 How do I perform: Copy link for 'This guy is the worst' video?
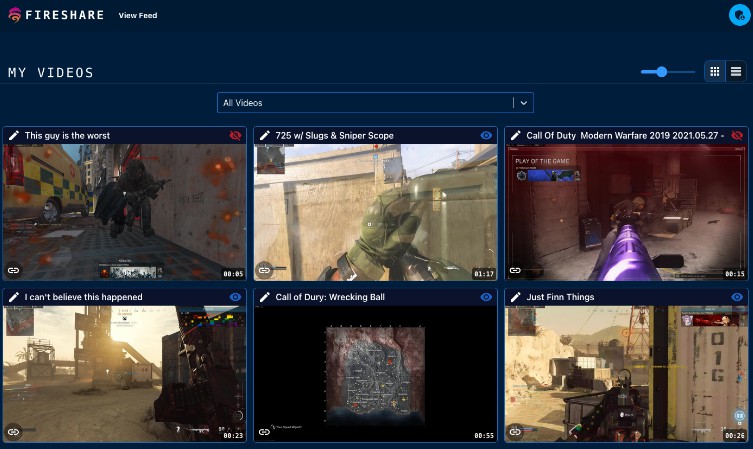point(14,270)
